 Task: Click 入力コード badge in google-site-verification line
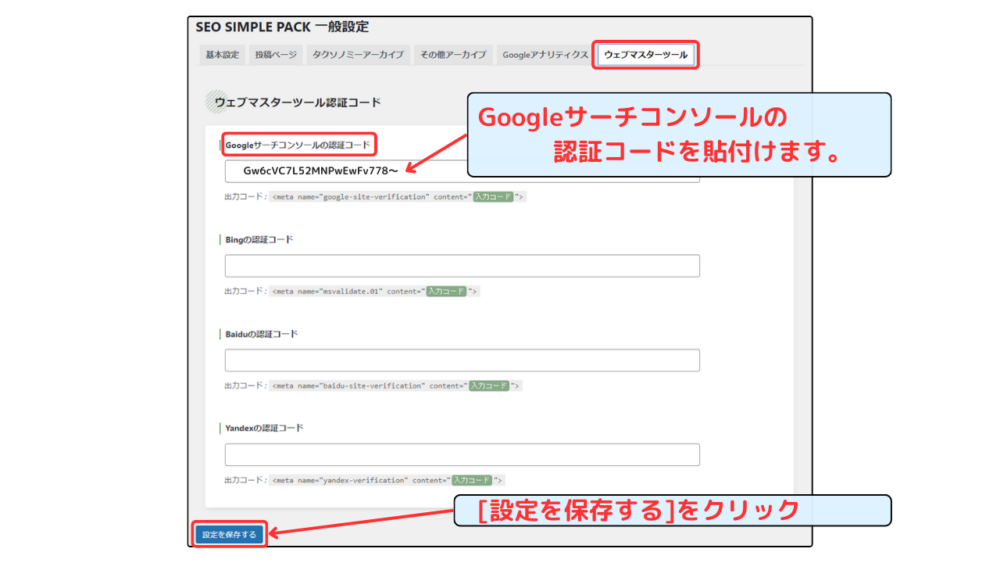tap(493, 197)
